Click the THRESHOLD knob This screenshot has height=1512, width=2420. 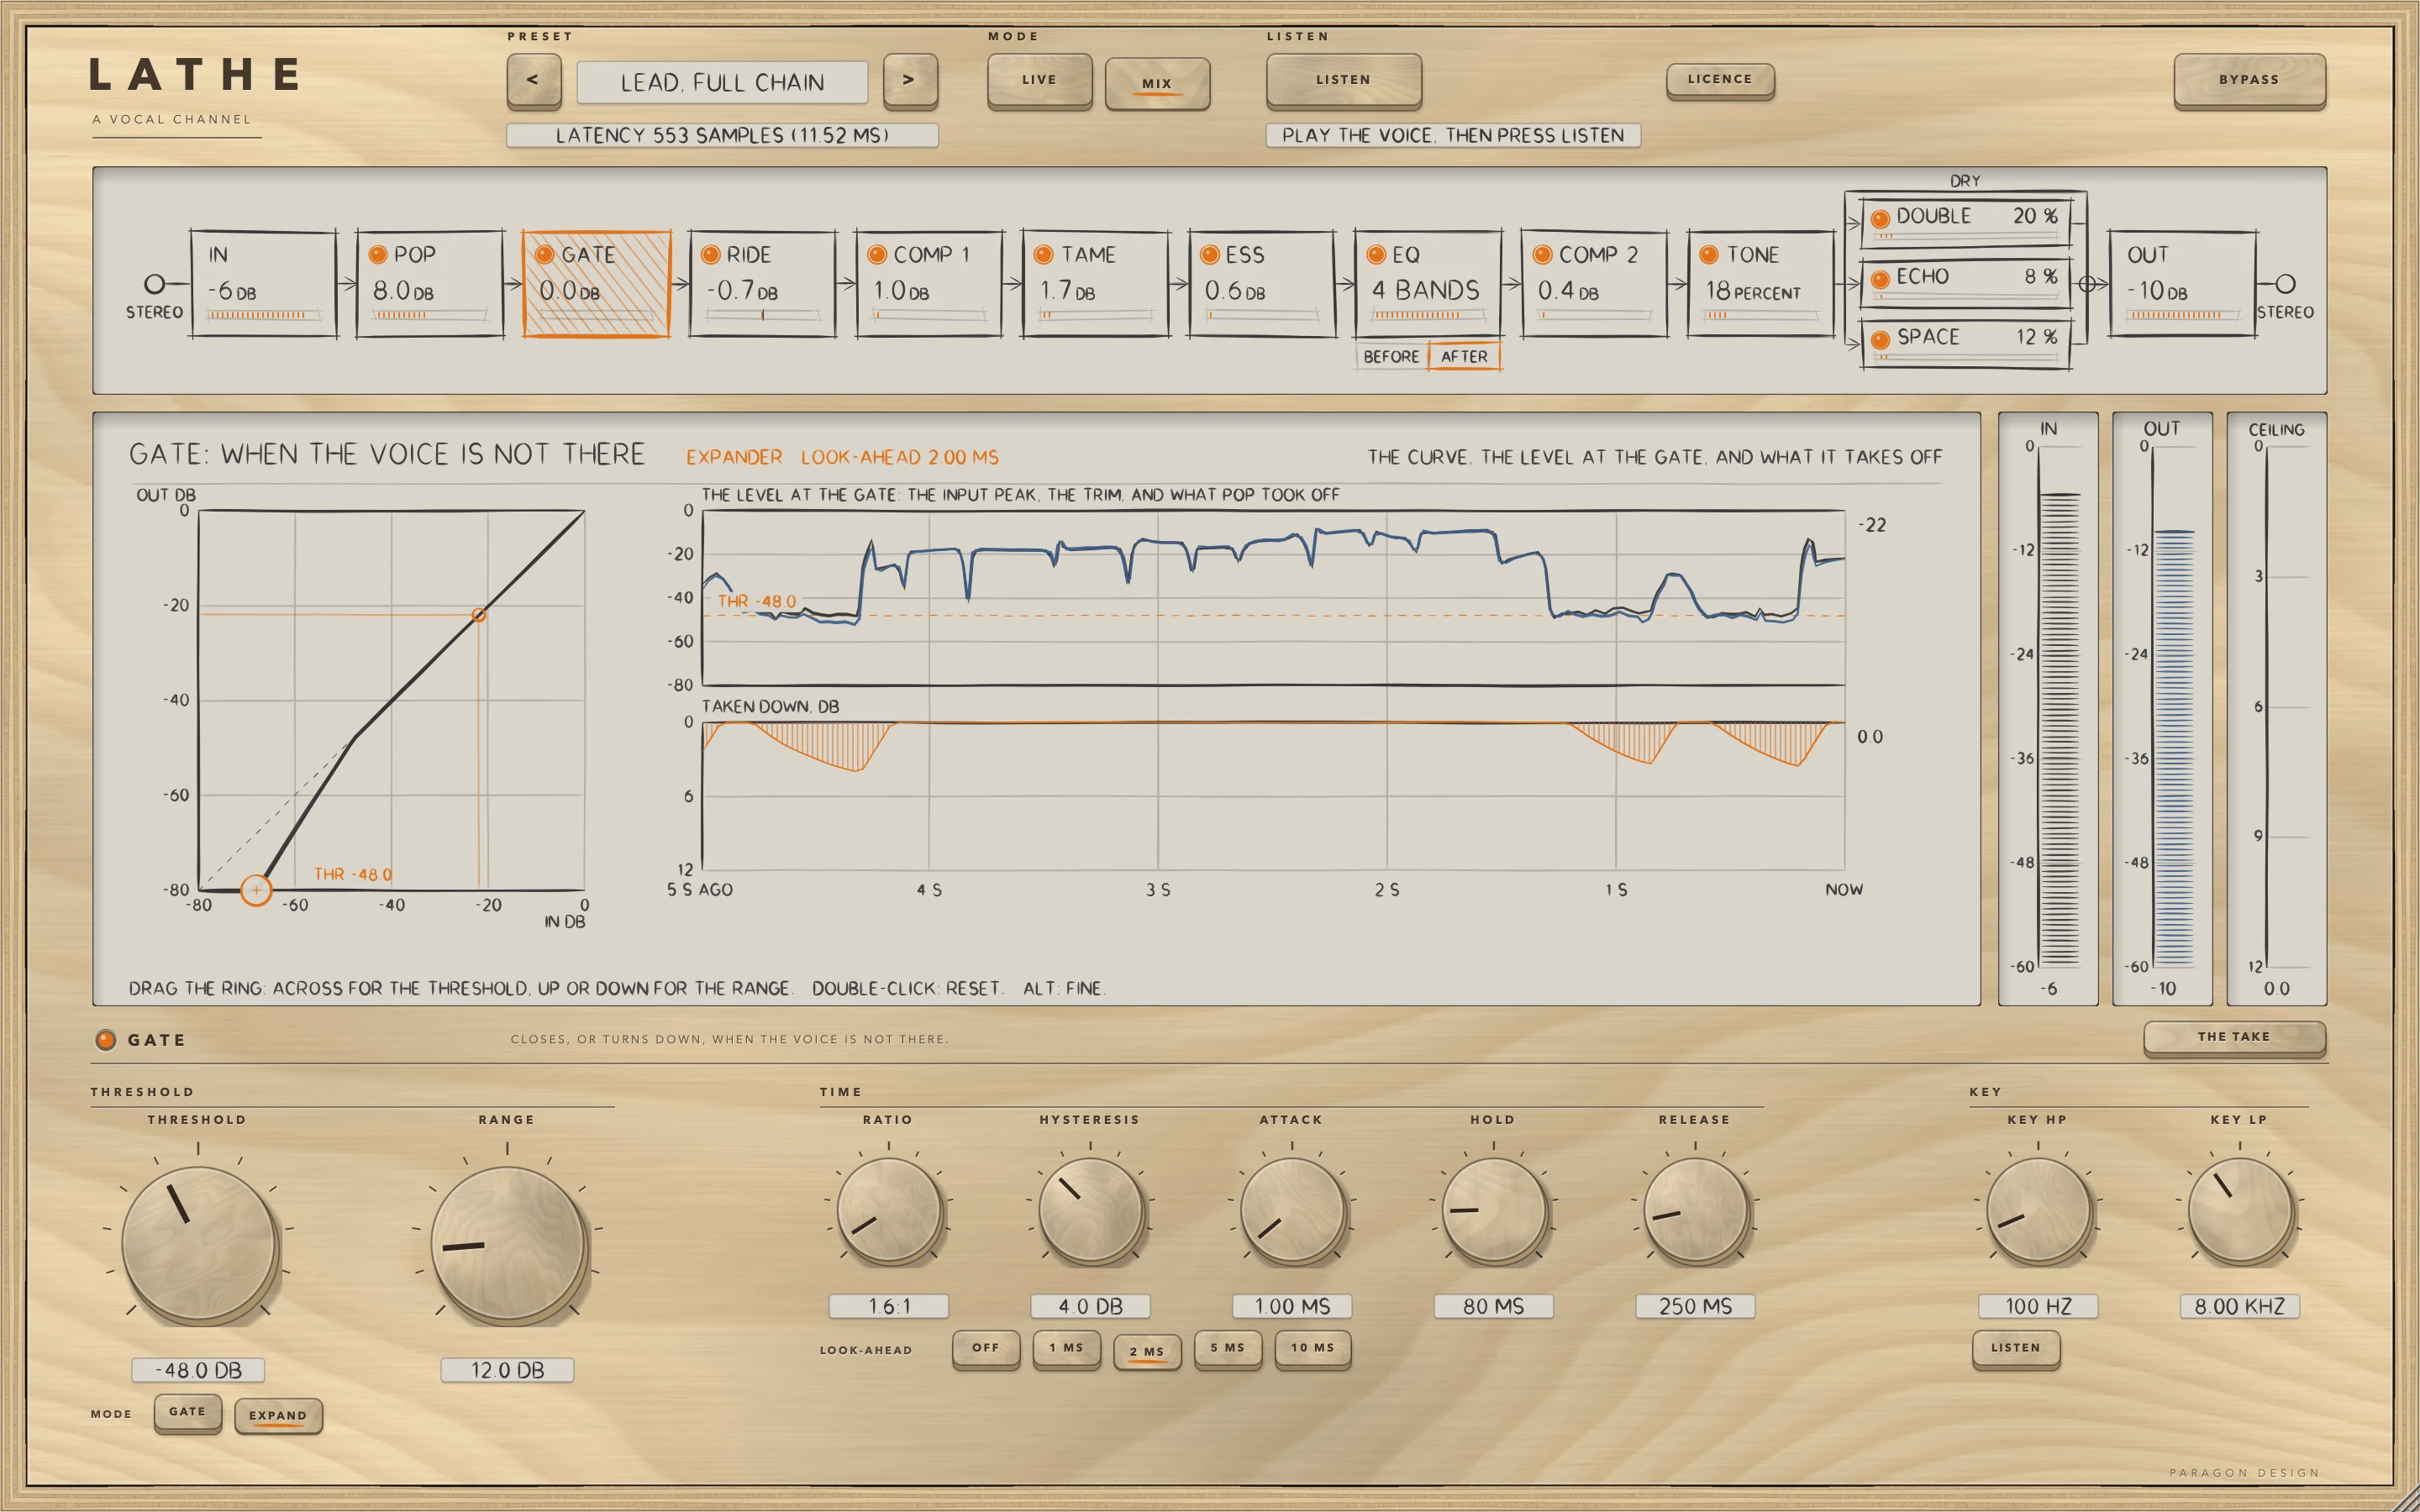[199, 1243]
